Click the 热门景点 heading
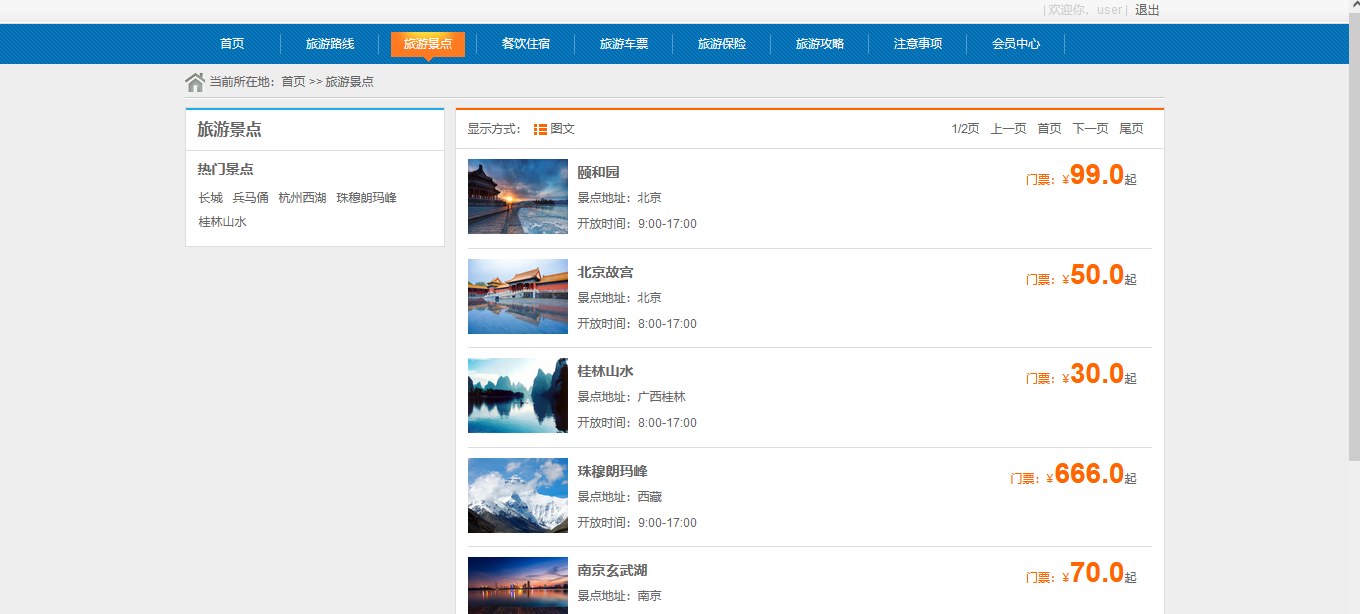 pyautogui.click(x=225, y=169)
